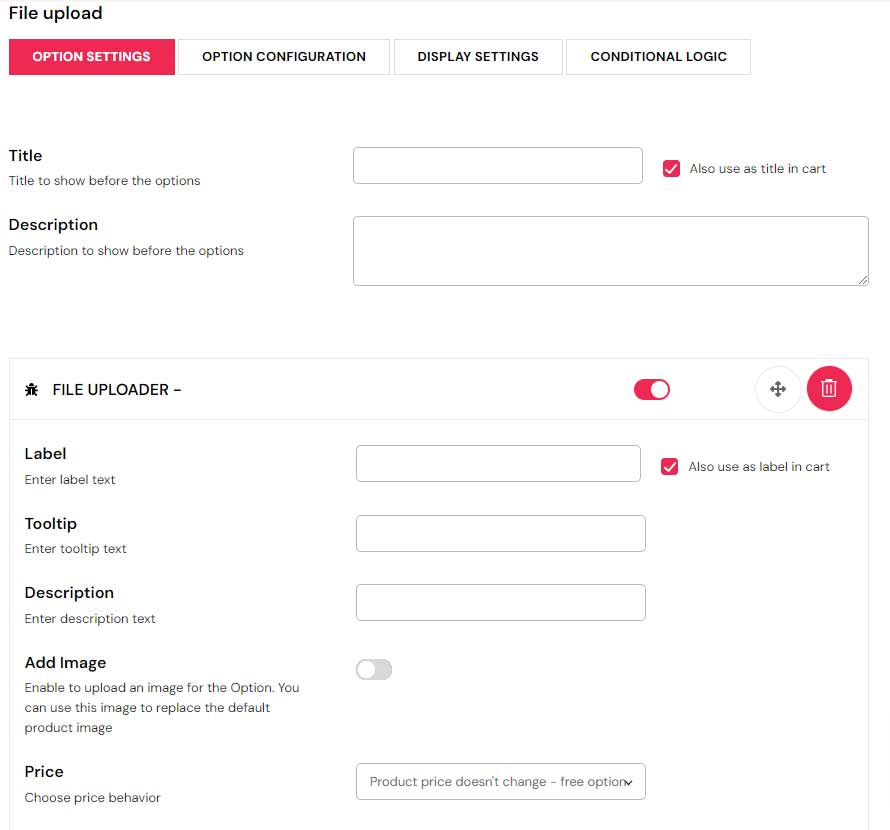Focus the Title input field
This screenshot has width=890, height=830.
click(x=497, y=166)
